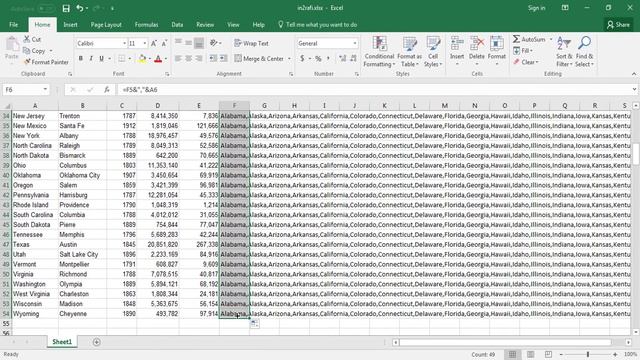Increase font size with the larger A icon
This screenshot has height=360, width=640.
point(154,43)
